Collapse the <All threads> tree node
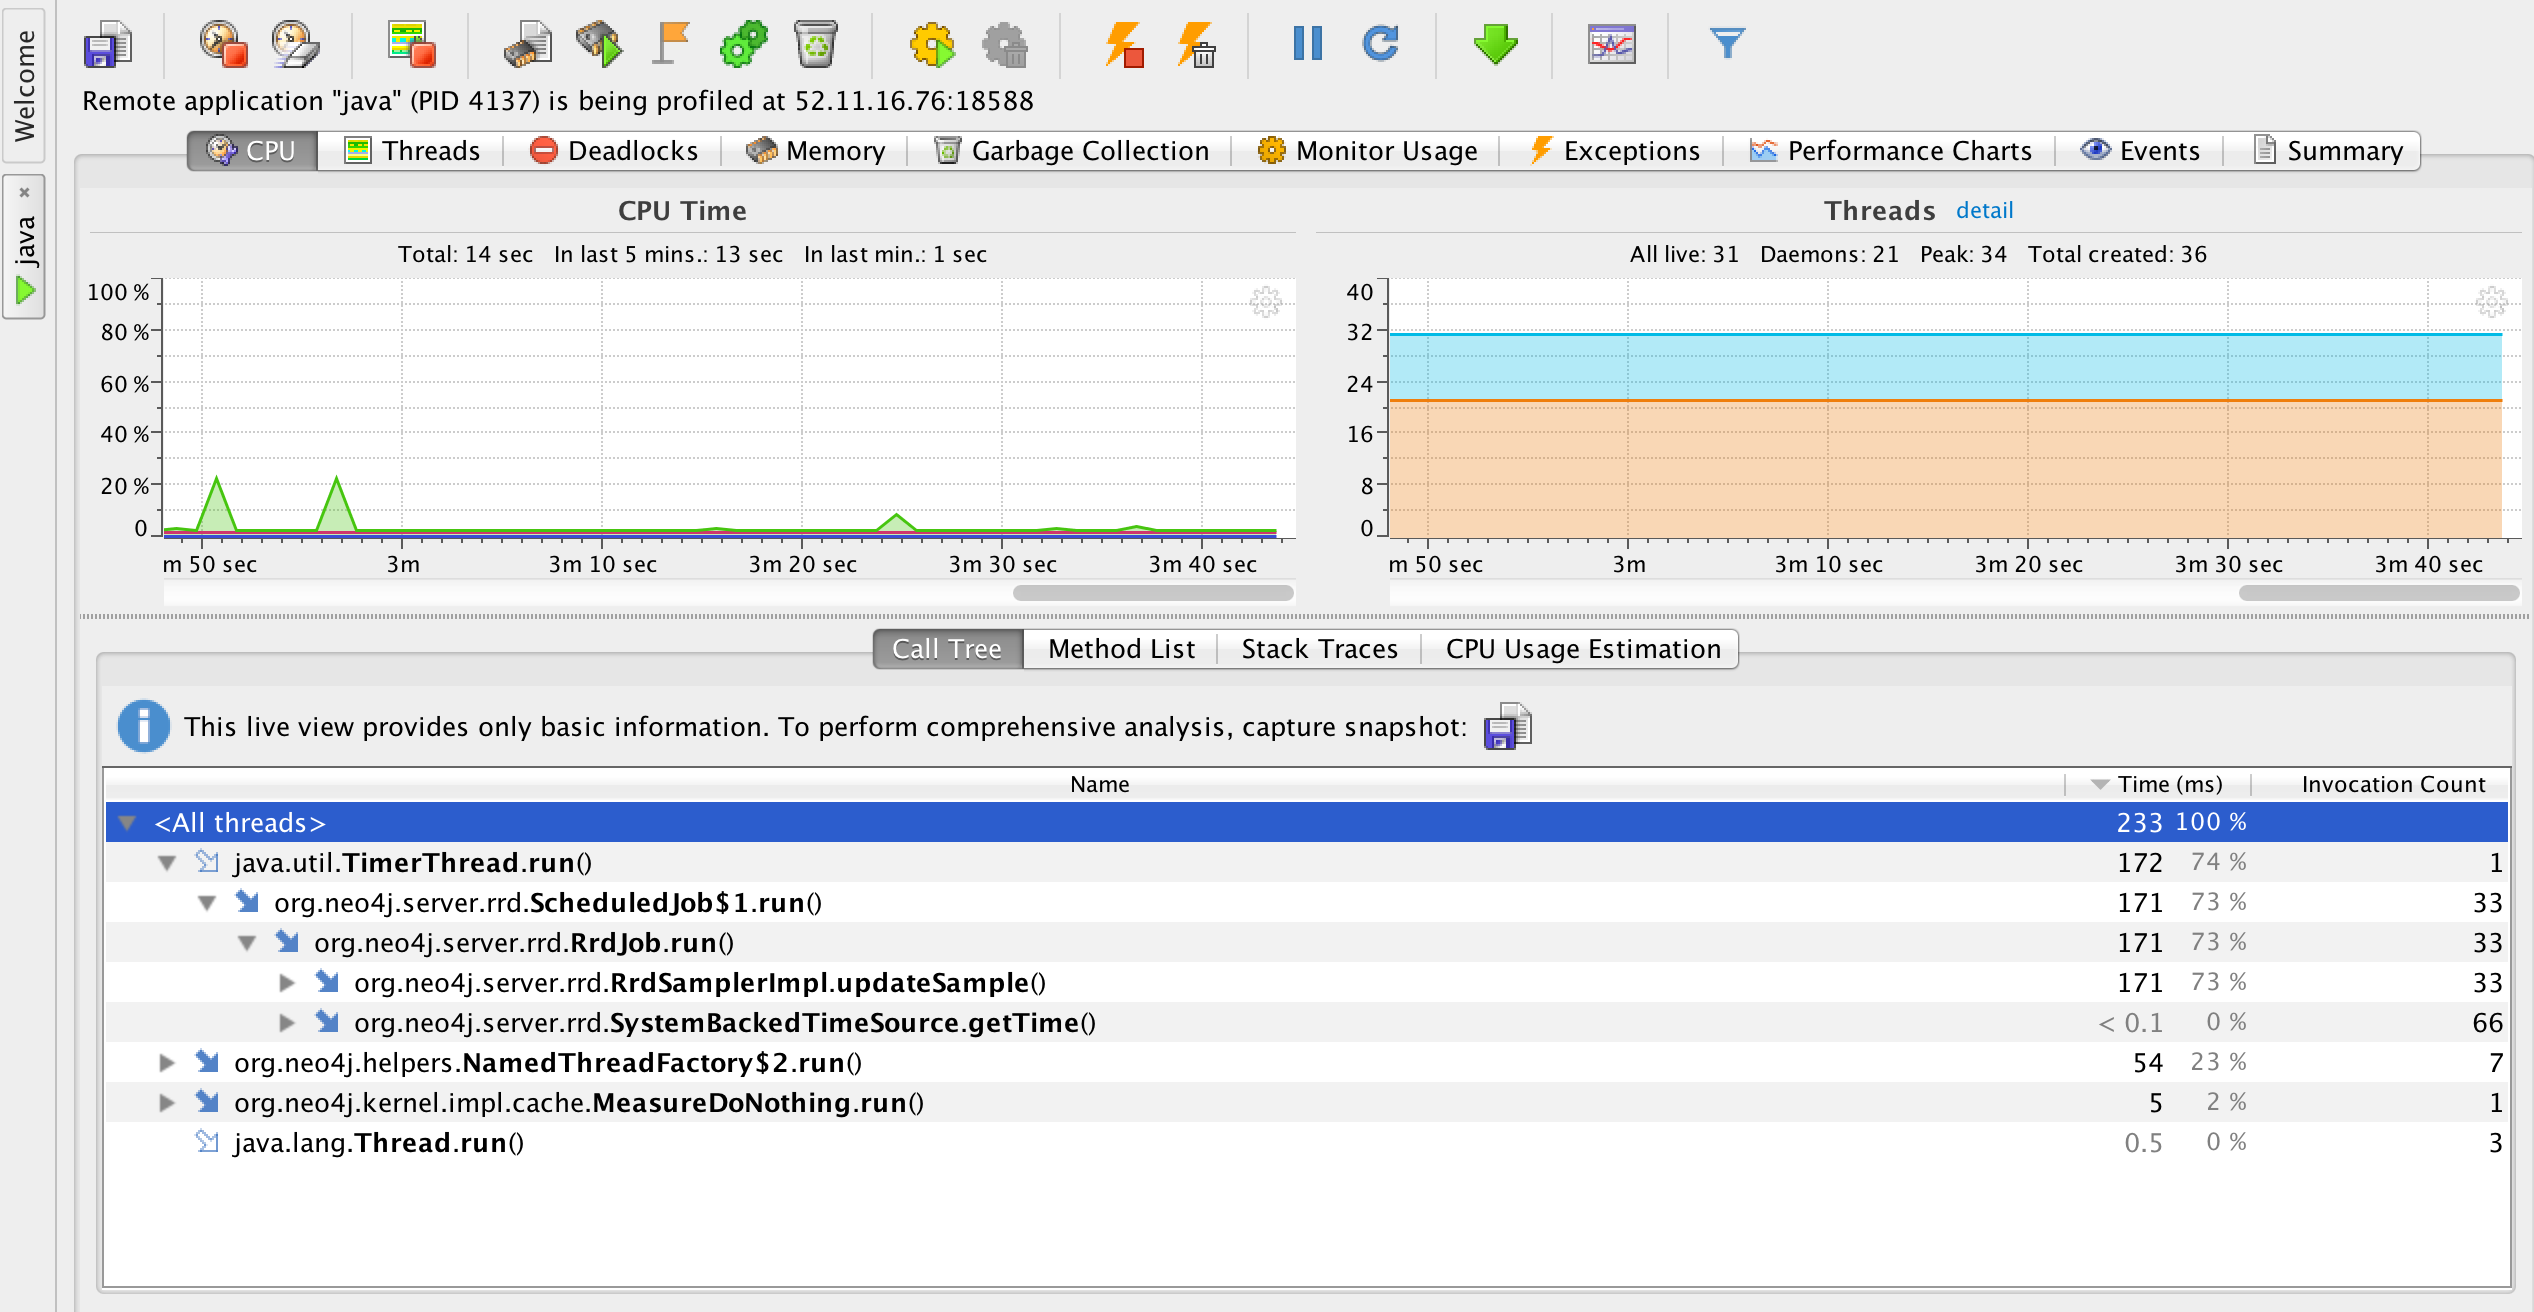 tap(127, 823)
